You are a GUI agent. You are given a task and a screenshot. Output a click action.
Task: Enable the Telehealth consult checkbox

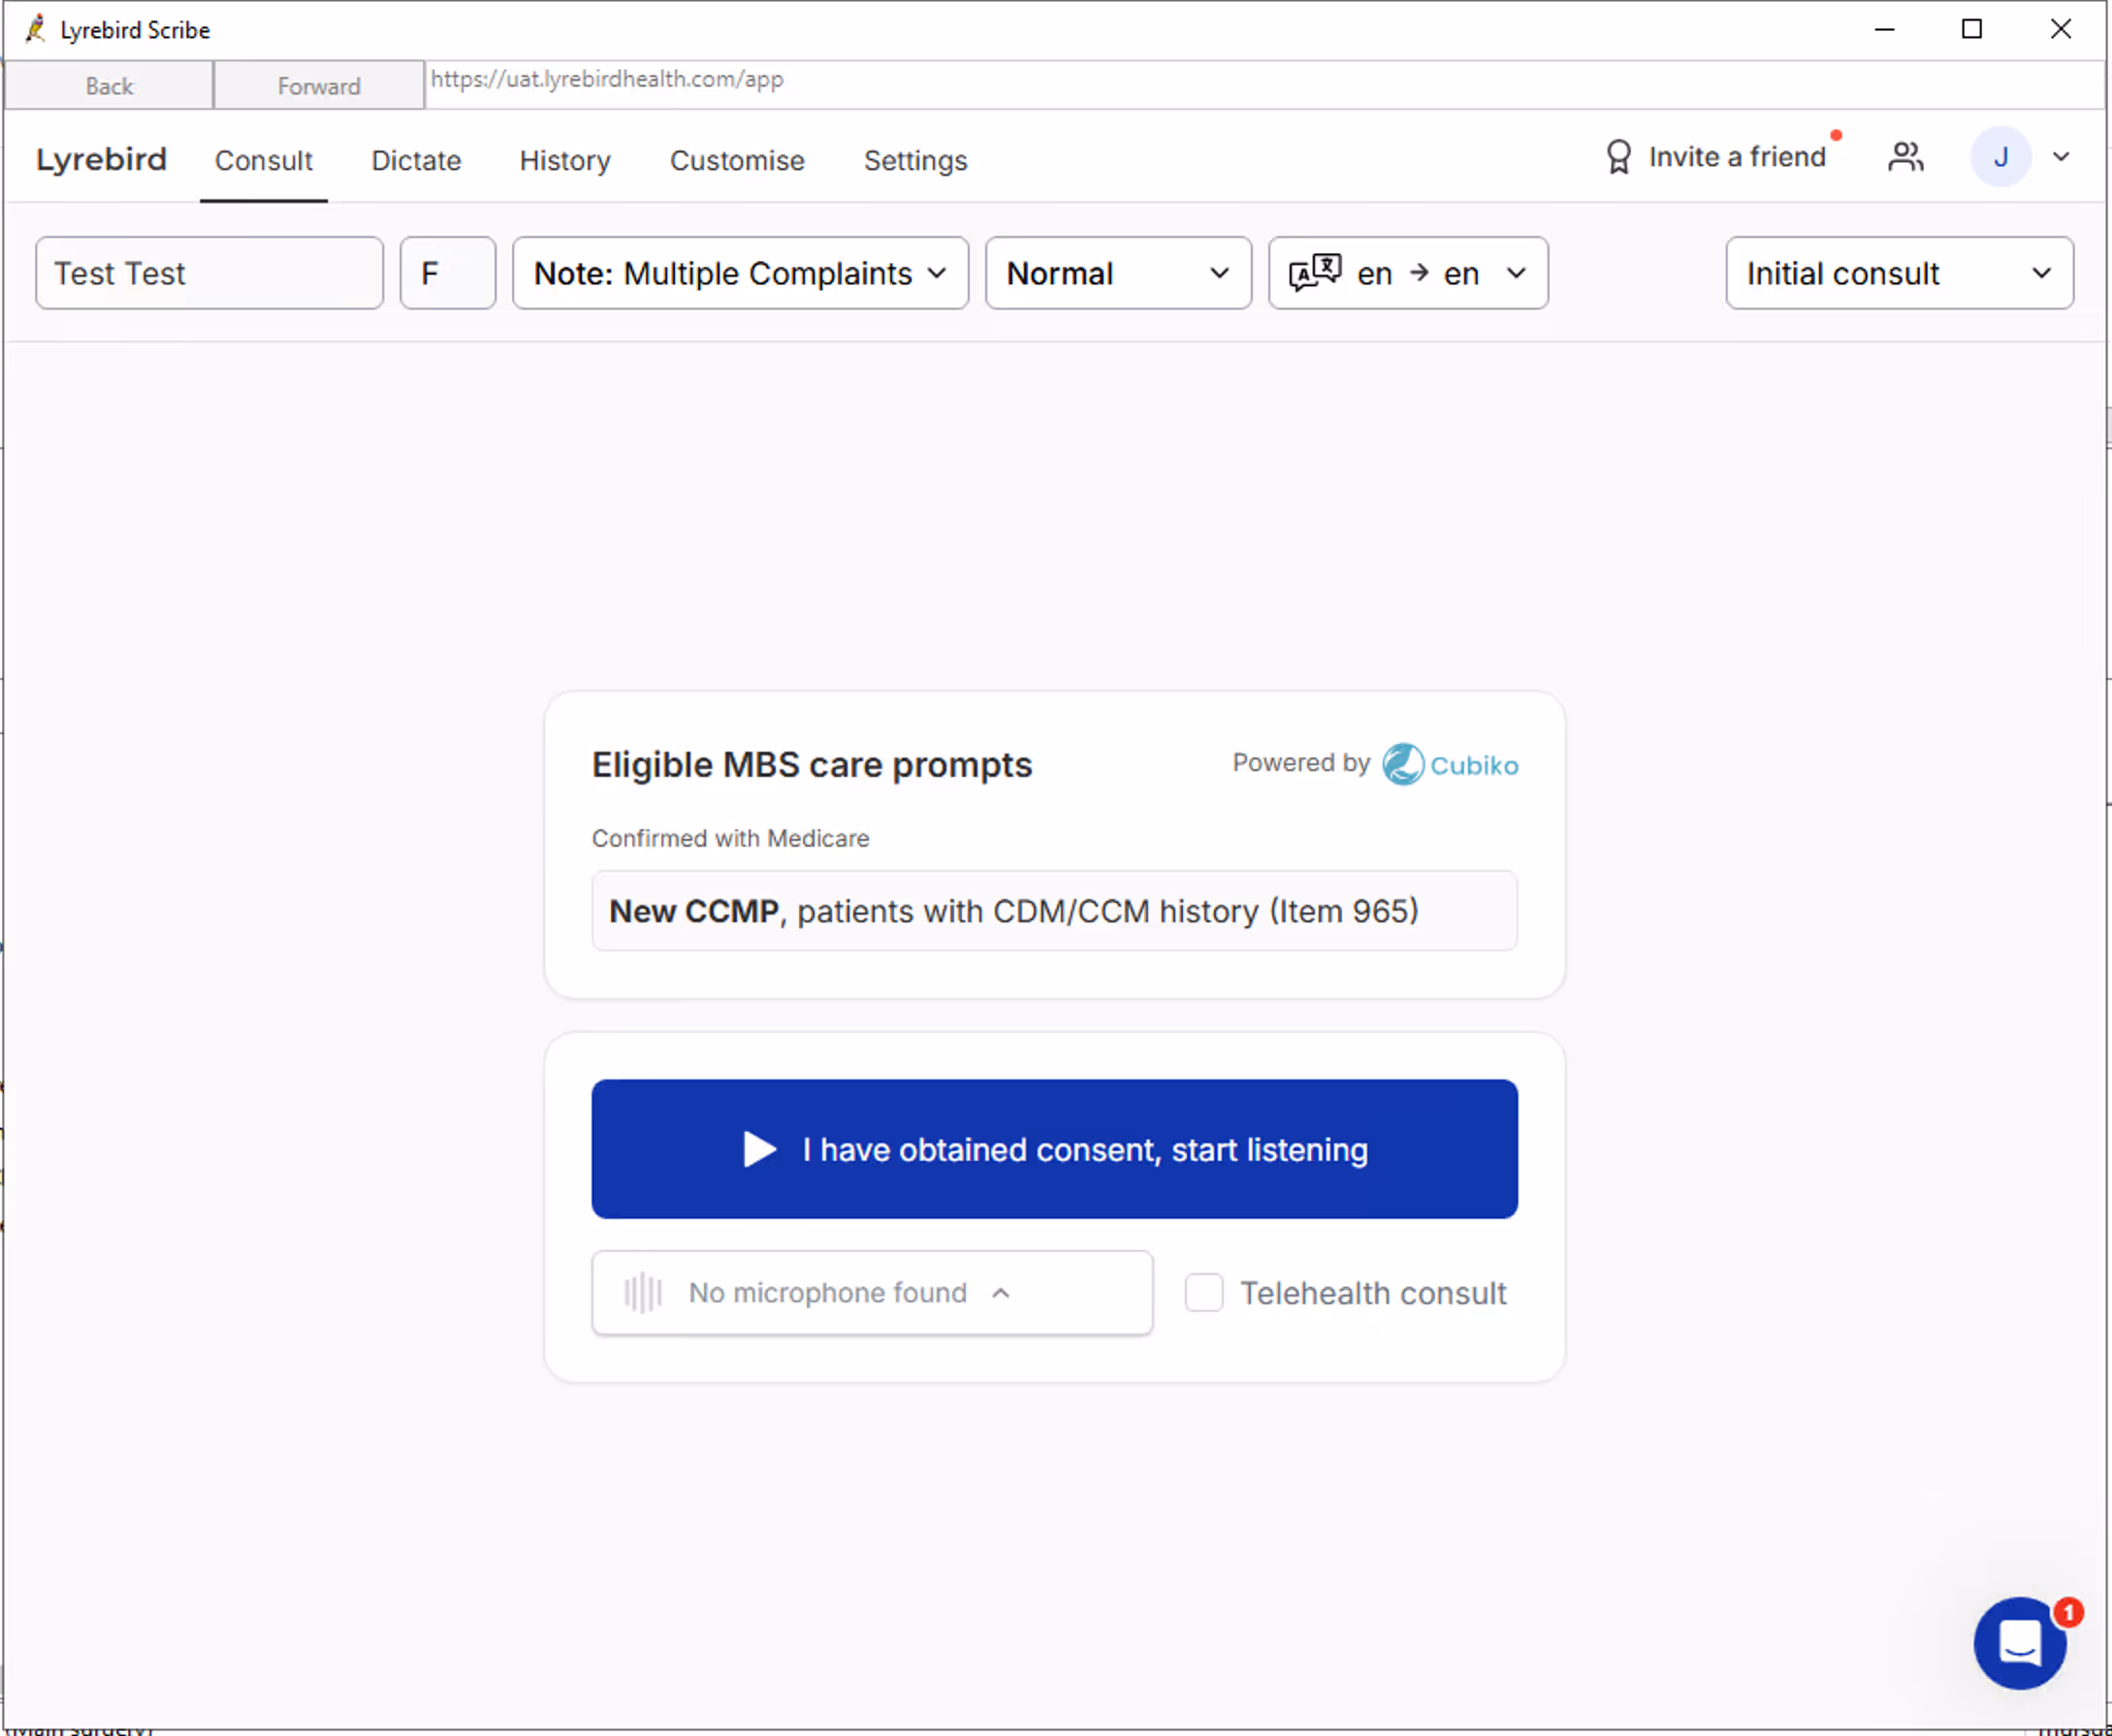1203,1293
